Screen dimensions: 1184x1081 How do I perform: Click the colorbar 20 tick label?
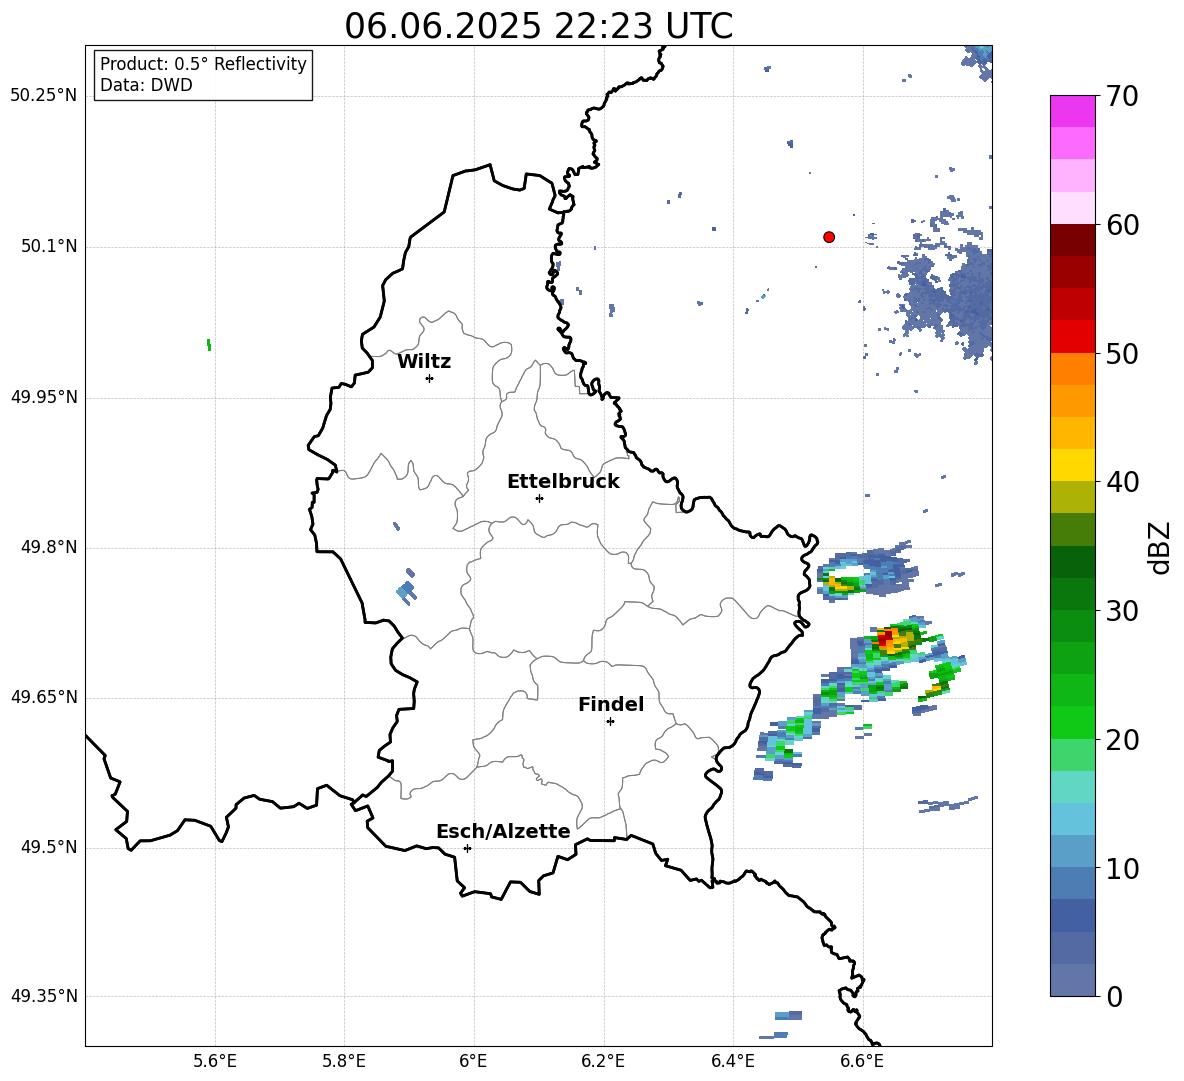point(1122,740)
